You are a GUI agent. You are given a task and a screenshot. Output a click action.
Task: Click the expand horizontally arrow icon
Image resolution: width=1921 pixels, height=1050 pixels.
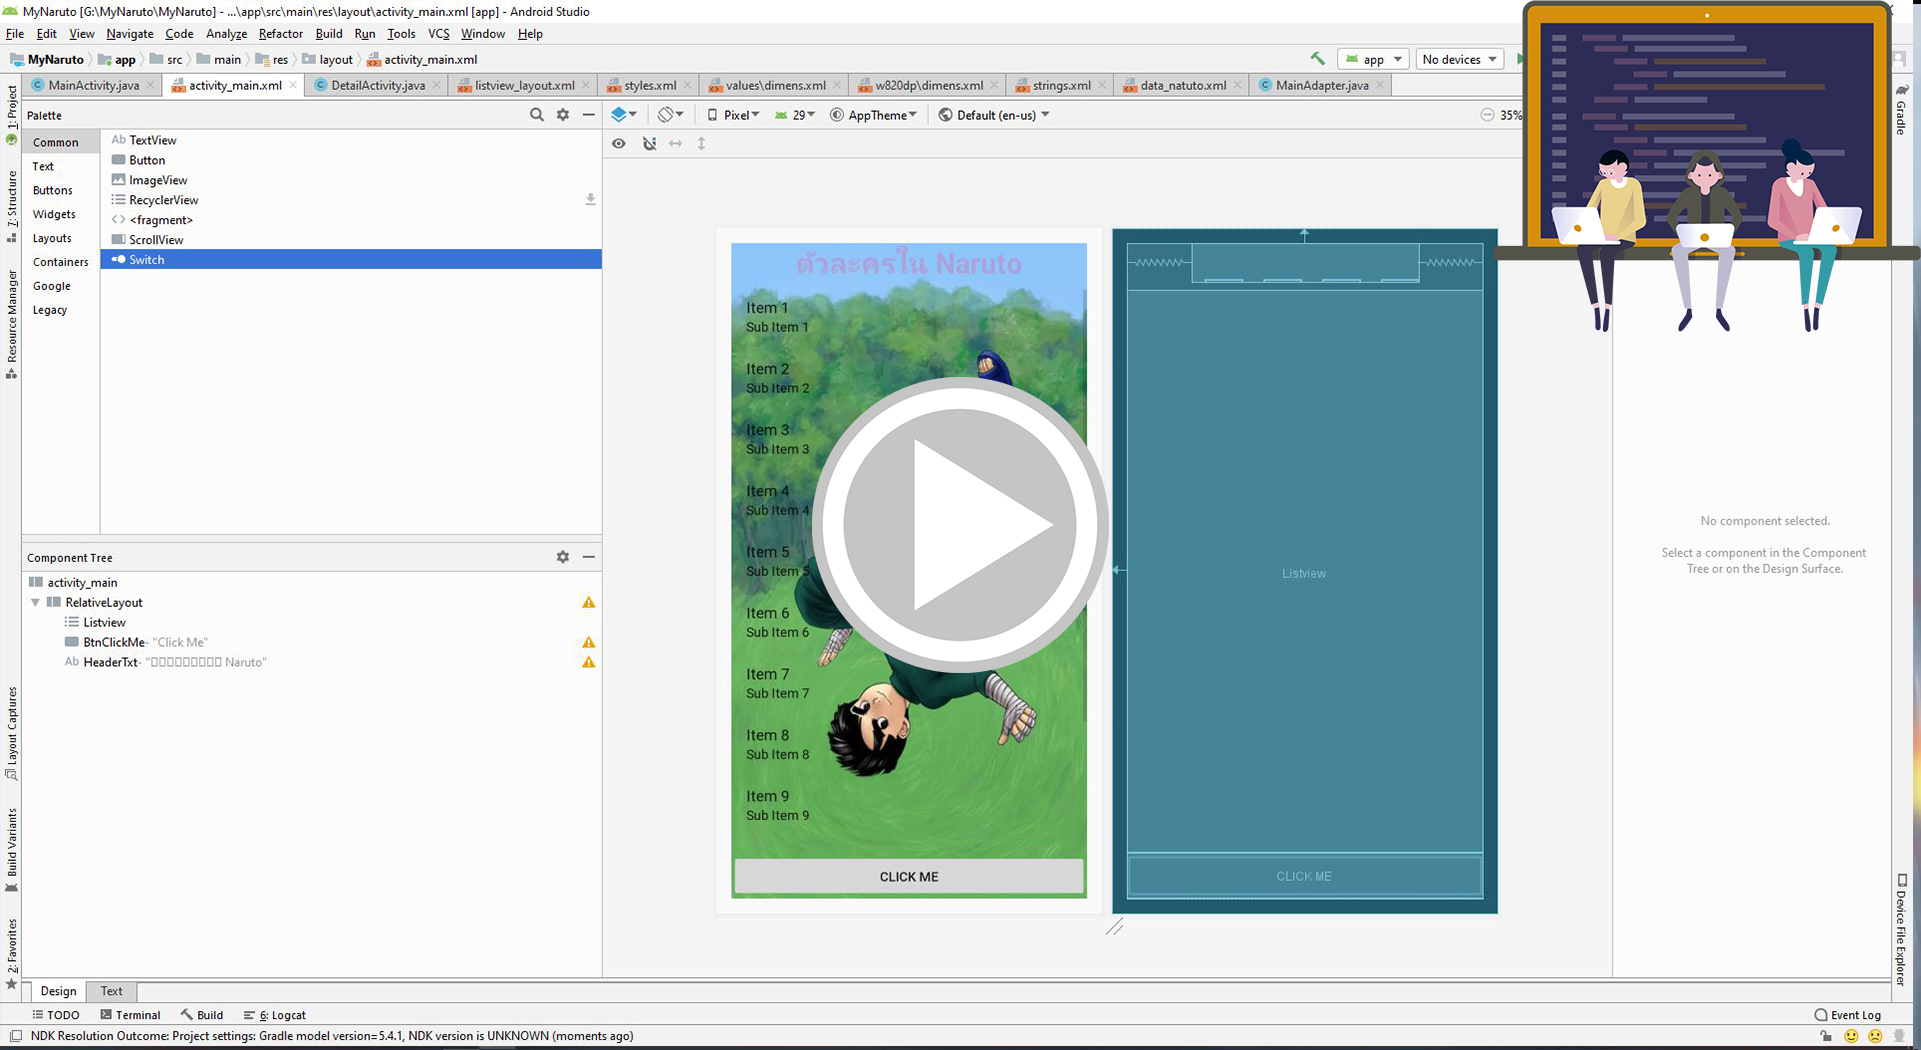tap(676, 144)
